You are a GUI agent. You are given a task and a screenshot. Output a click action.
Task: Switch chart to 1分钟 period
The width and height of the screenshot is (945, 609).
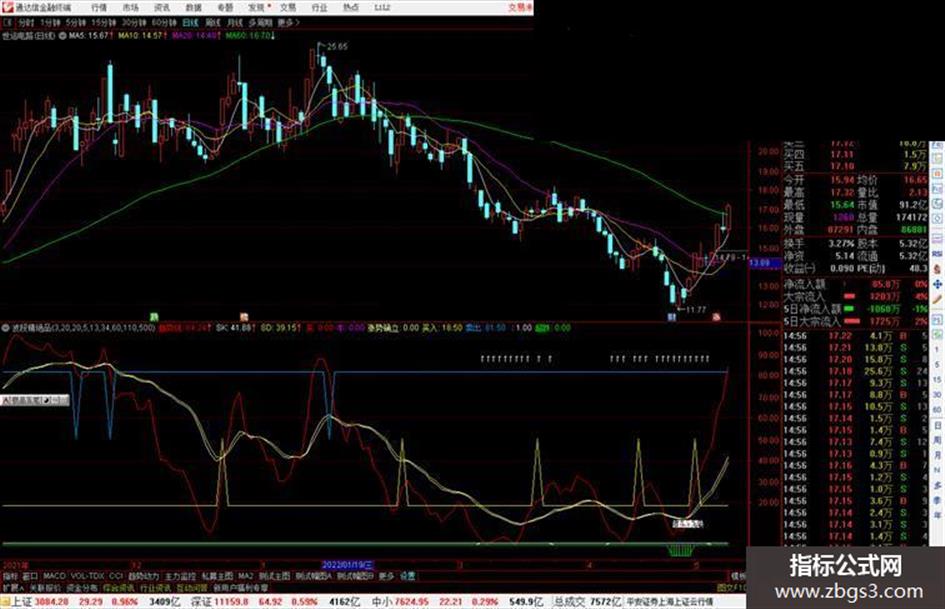(50, 22)
